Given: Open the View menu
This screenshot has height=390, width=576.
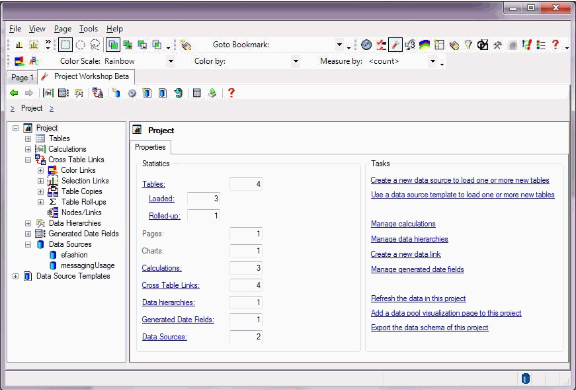Looking at the screenshot, I should tap(37, 29).
